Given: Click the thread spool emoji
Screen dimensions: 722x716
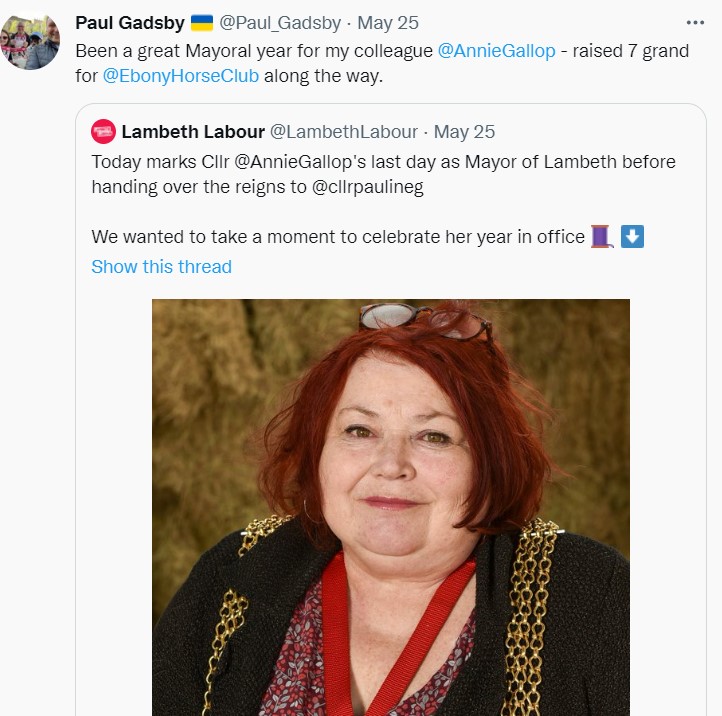Looking at the screenshot, I should (600, 237).
